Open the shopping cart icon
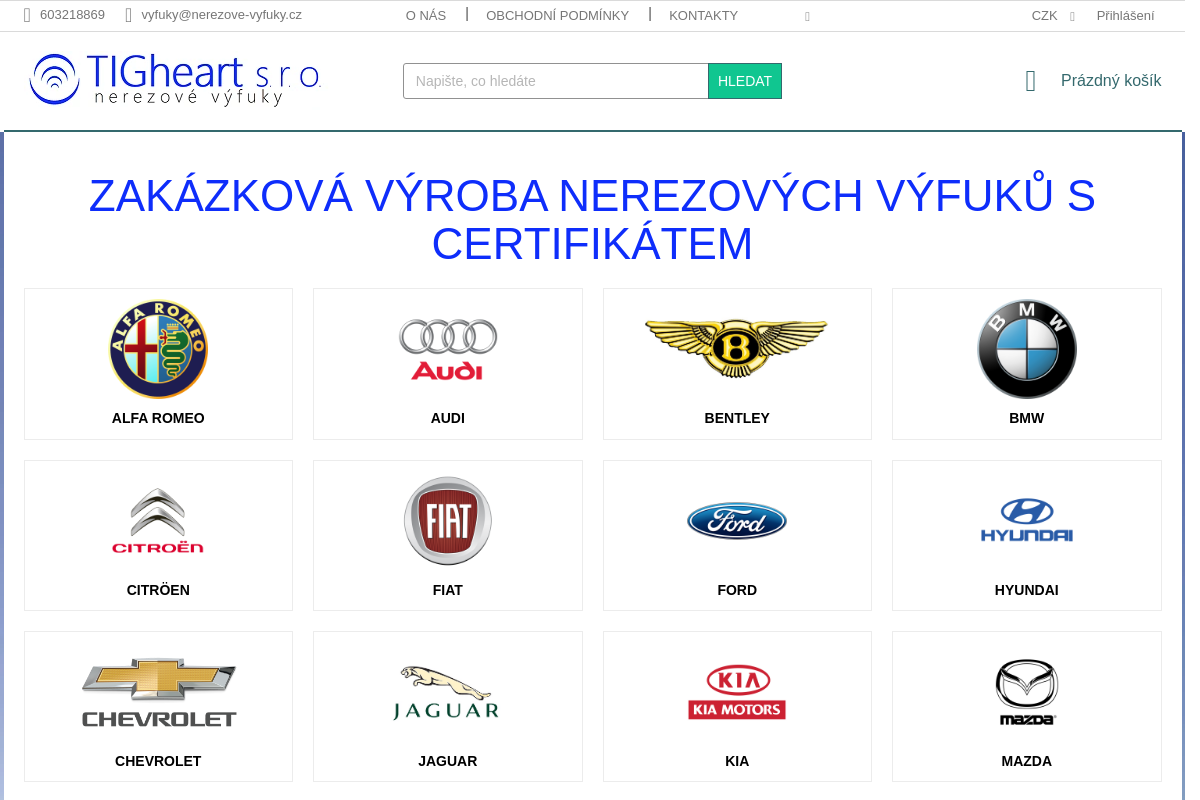1200x800 pixels. tap(1030, 80)
